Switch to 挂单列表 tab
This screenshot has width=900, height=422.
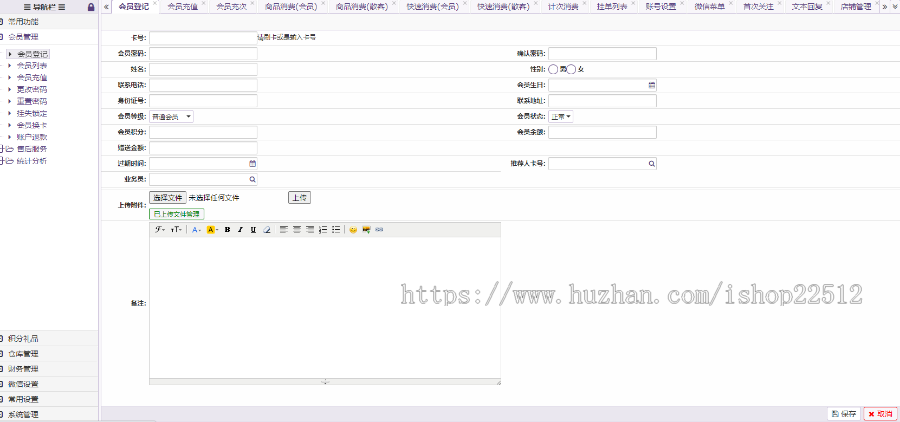click(x=612, y=7)
